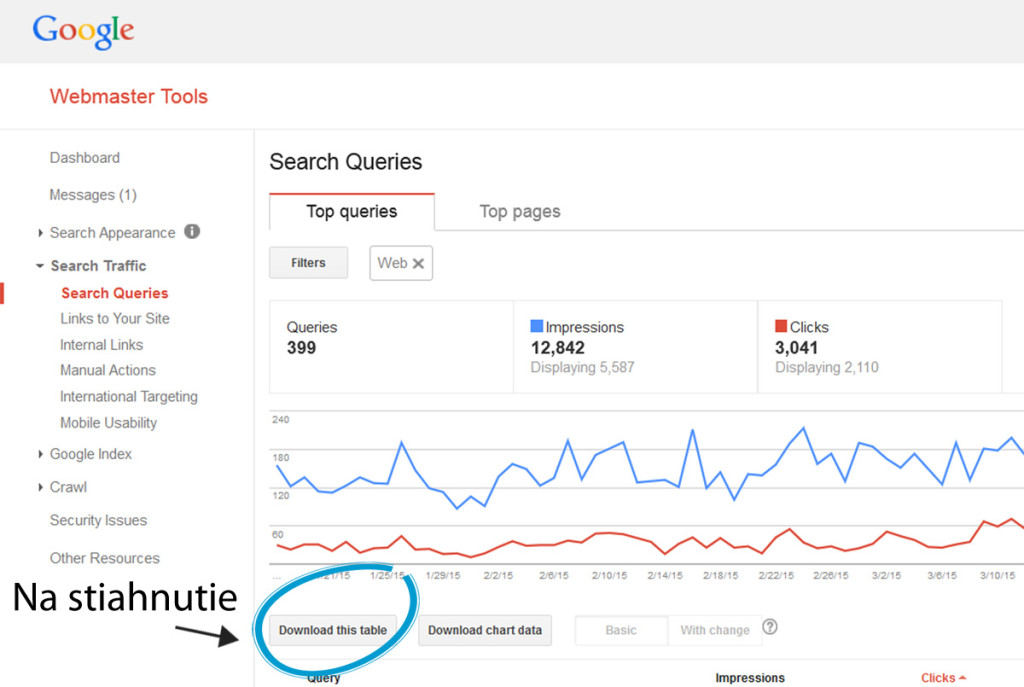1024x687 pixels.
Task: Open Search Traffic menu item
Action: 98,266
